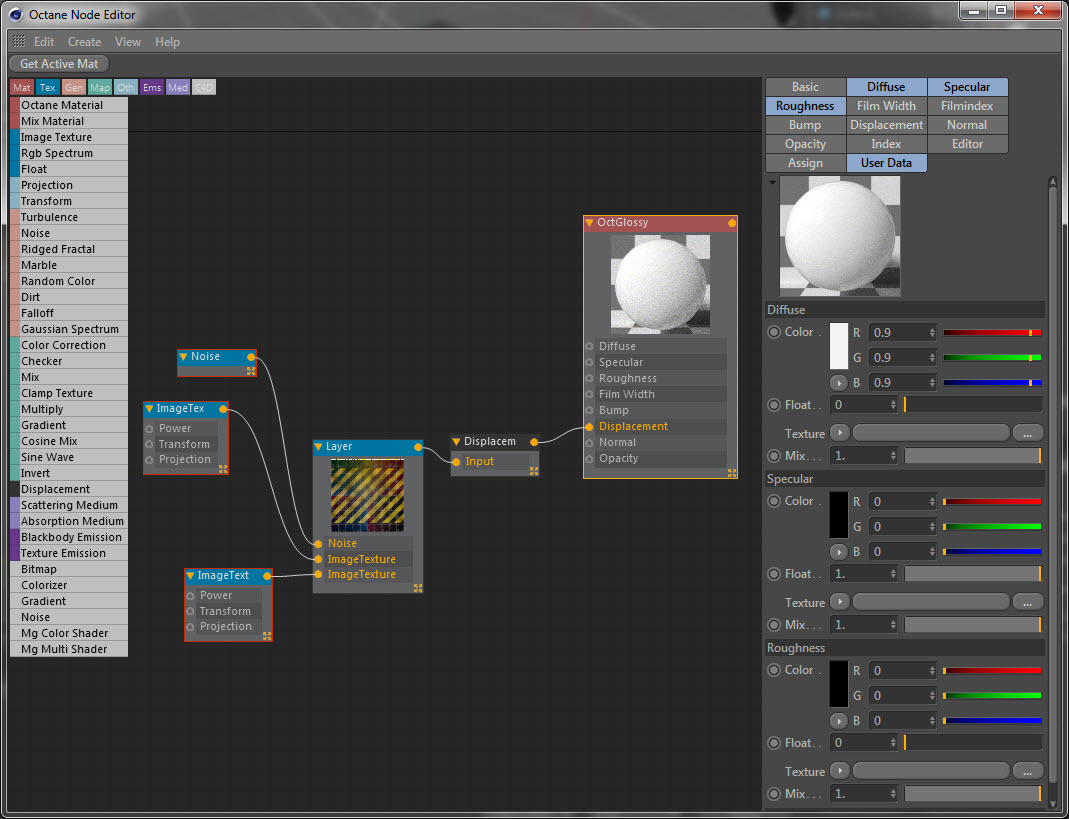Open the View menu
Viewport: 1069px width, 819px height.
pyautogui.click(x=127, y=42)
